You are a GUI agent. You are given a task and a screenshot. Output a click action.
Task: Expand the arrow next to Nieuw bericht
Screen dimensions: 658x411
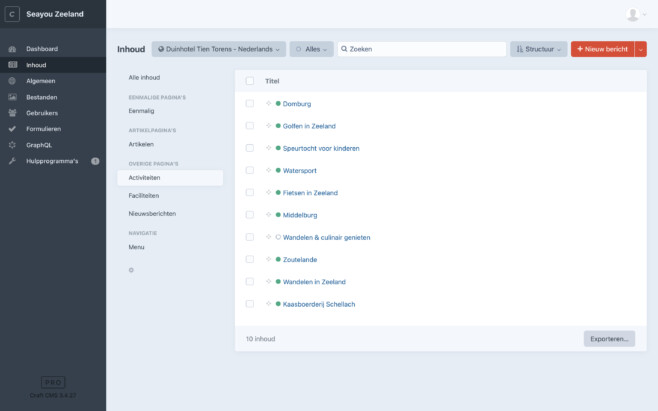641,49
